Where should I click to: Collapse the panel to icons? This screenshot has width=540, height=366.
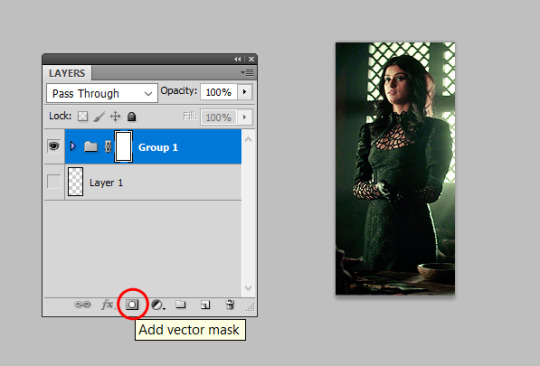pos(238,59)
